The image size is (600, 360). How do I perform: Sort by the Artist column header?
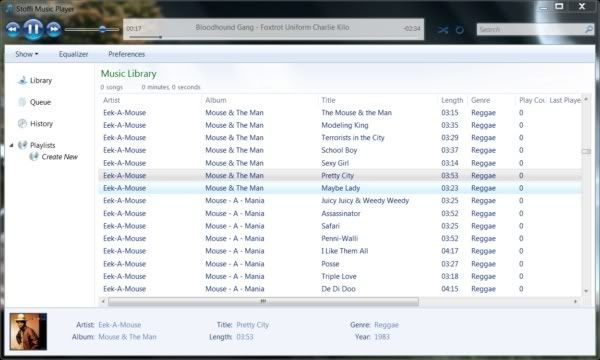pyautogui.click(x=111, y=100)
